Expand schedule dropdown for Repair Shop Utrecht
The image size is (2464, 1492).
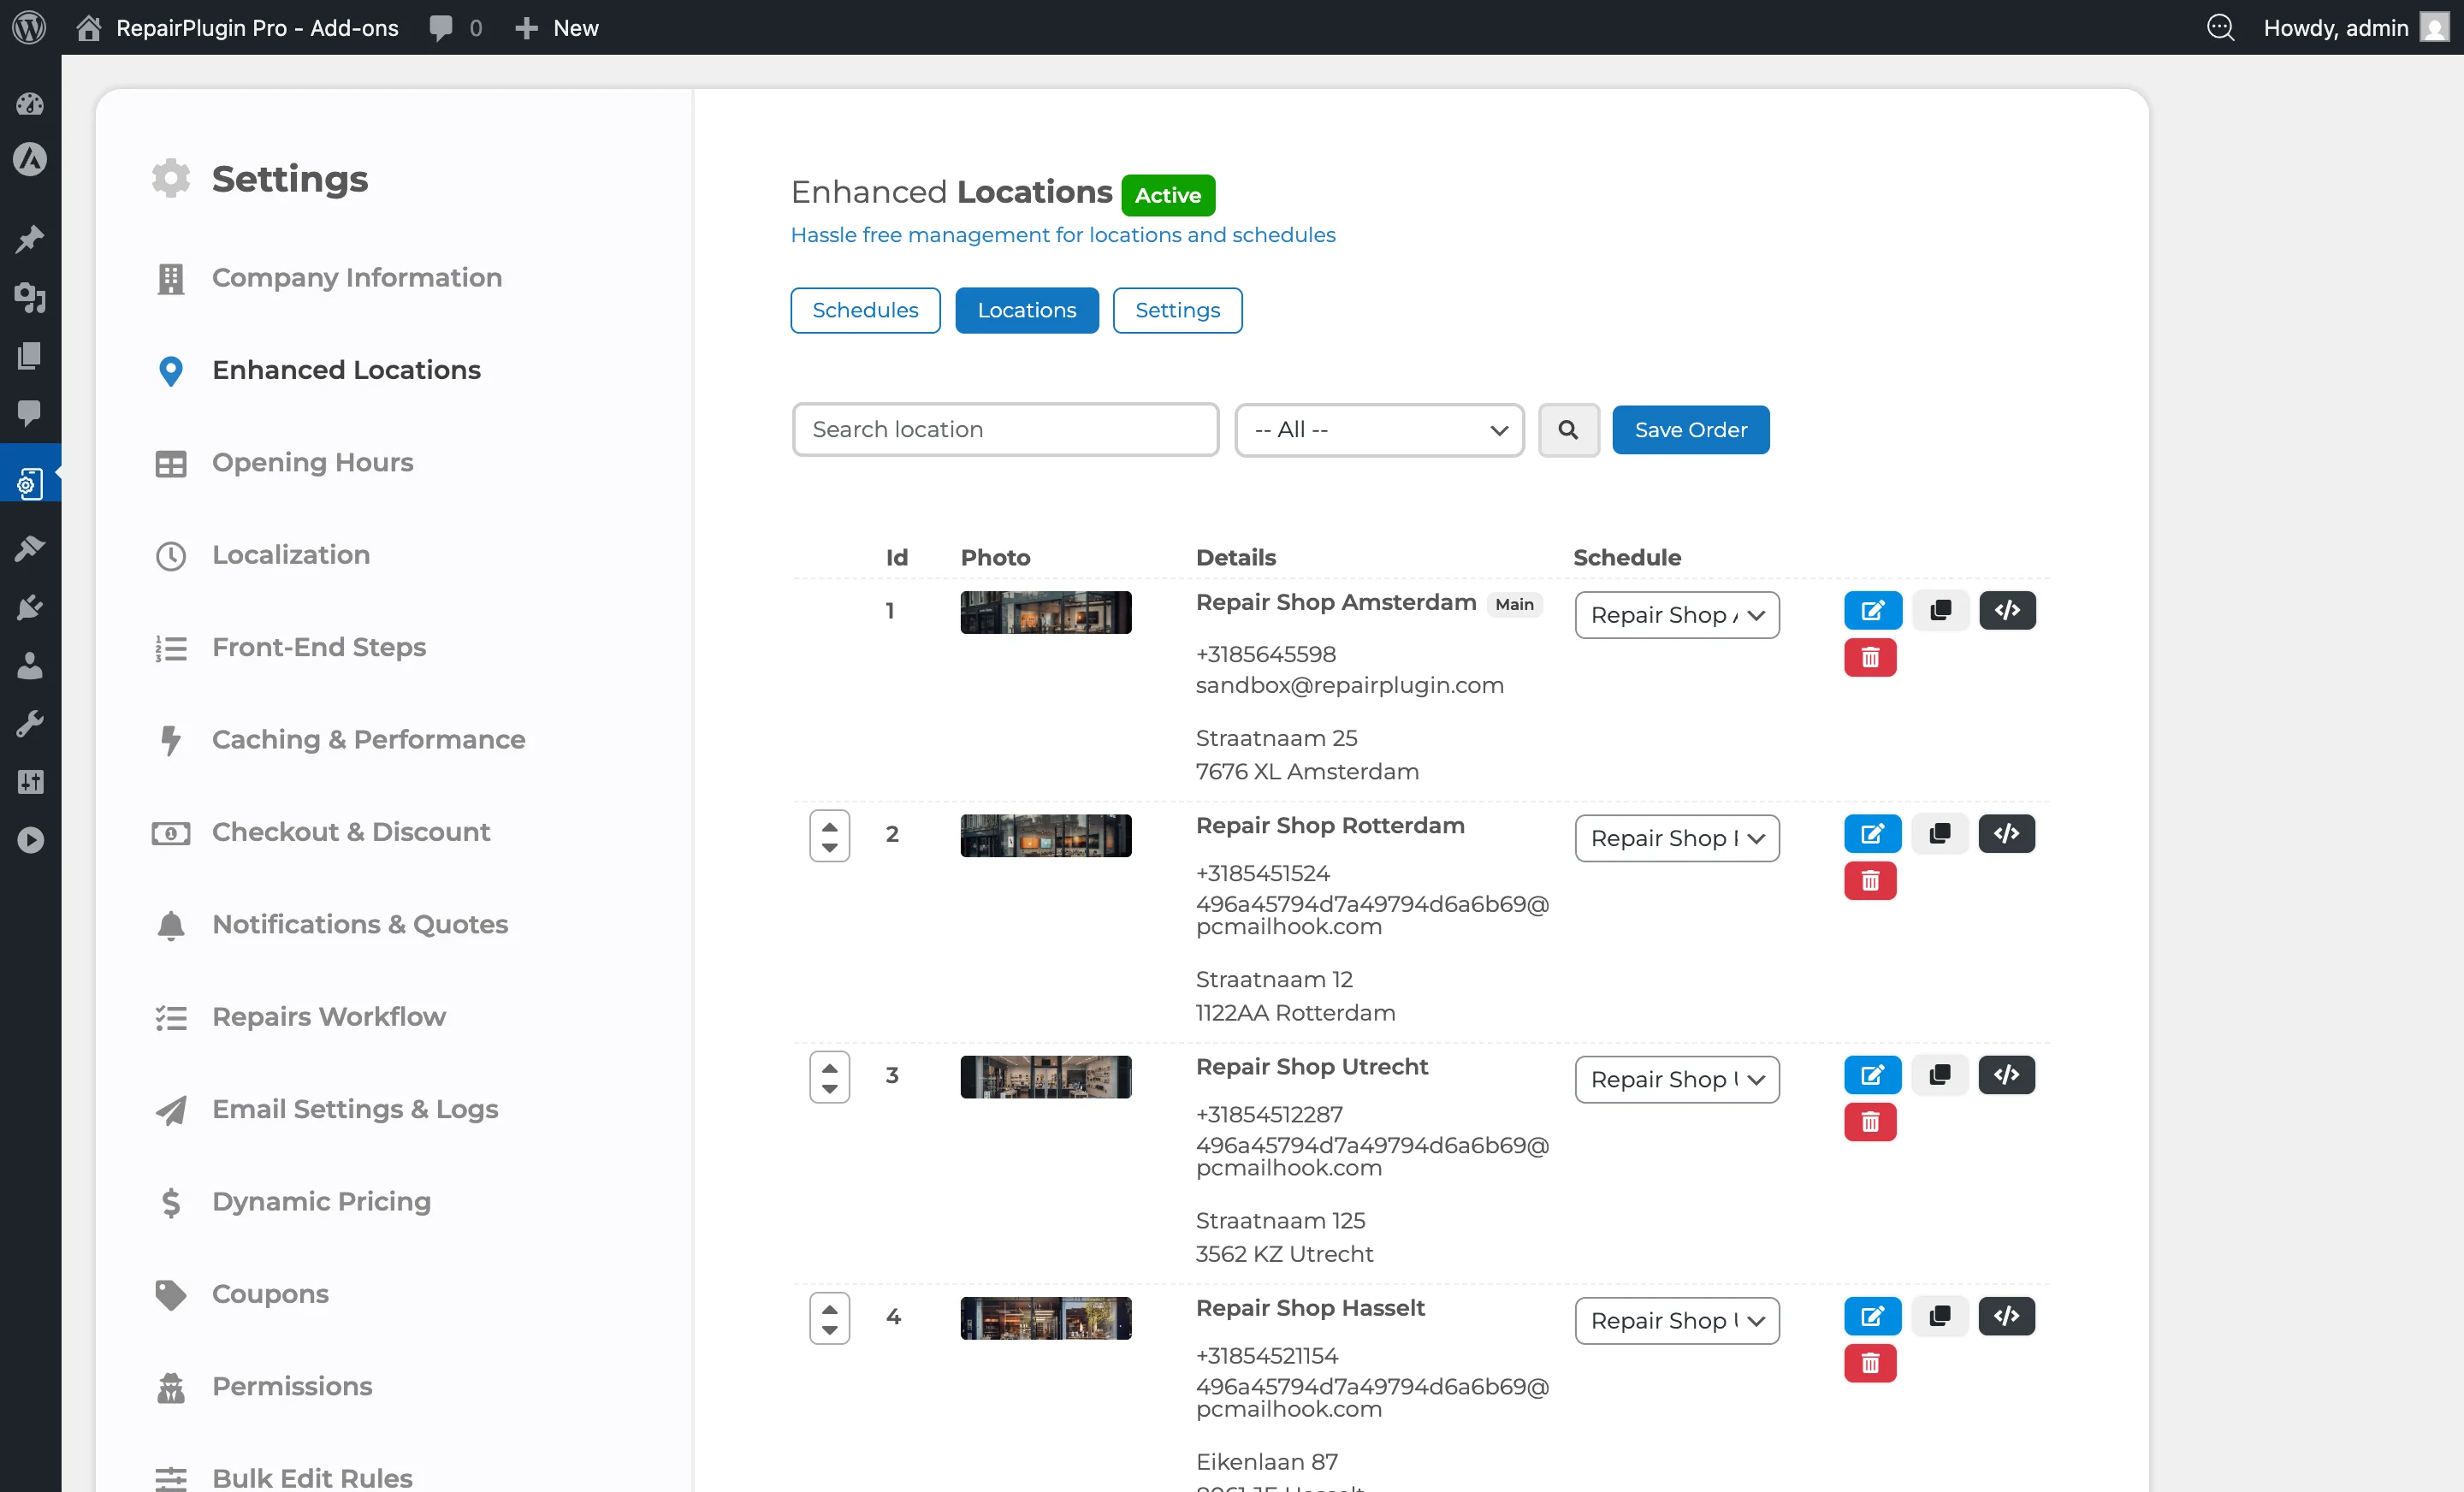pos(1676,1079)
